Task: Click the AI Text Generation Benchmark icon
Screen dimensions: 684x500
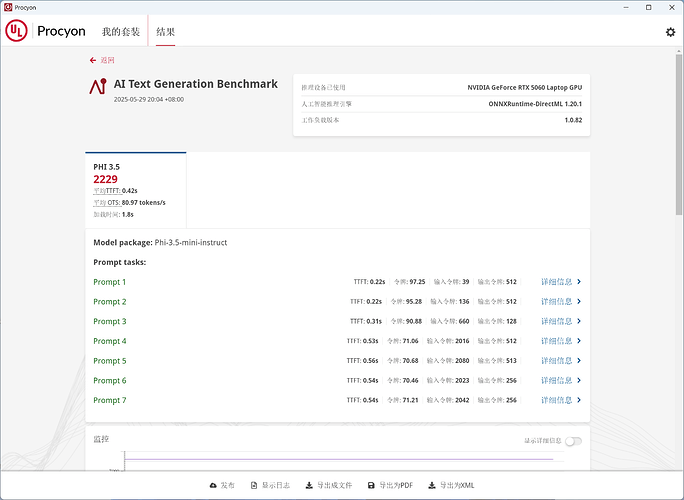Action: (98, 86)
